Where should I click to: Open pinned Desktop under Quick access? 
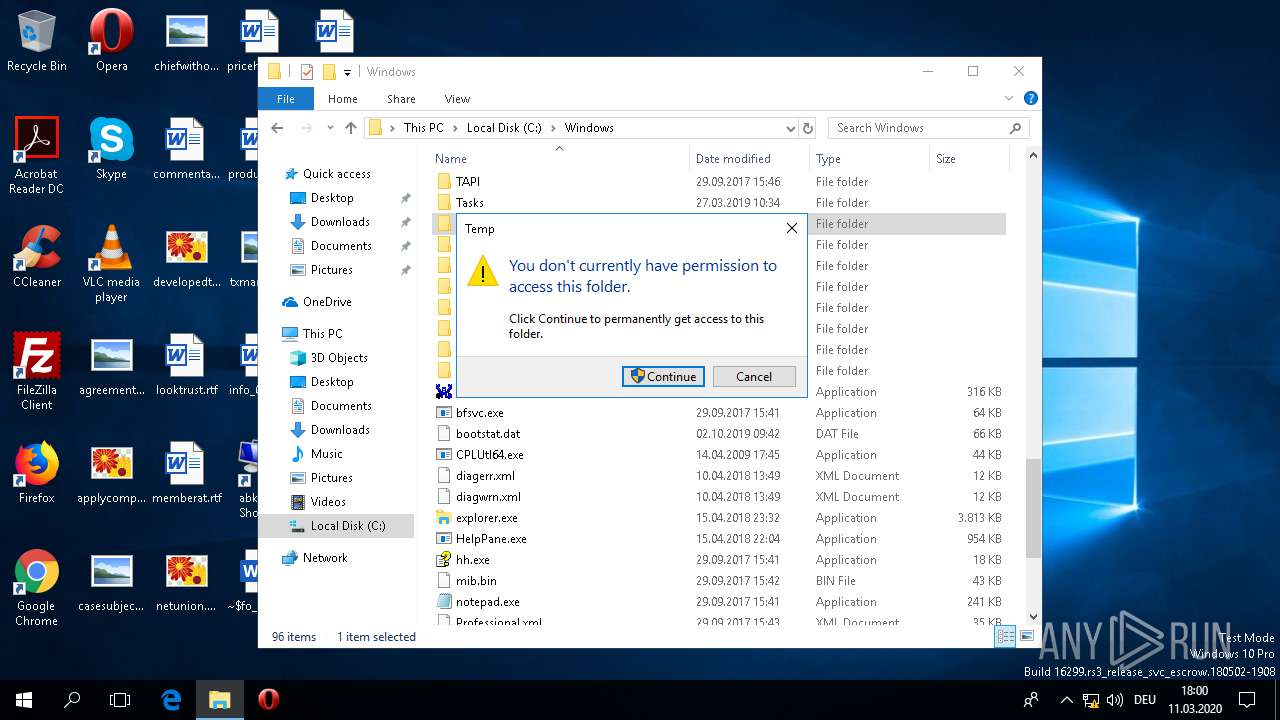coord(332,198)
